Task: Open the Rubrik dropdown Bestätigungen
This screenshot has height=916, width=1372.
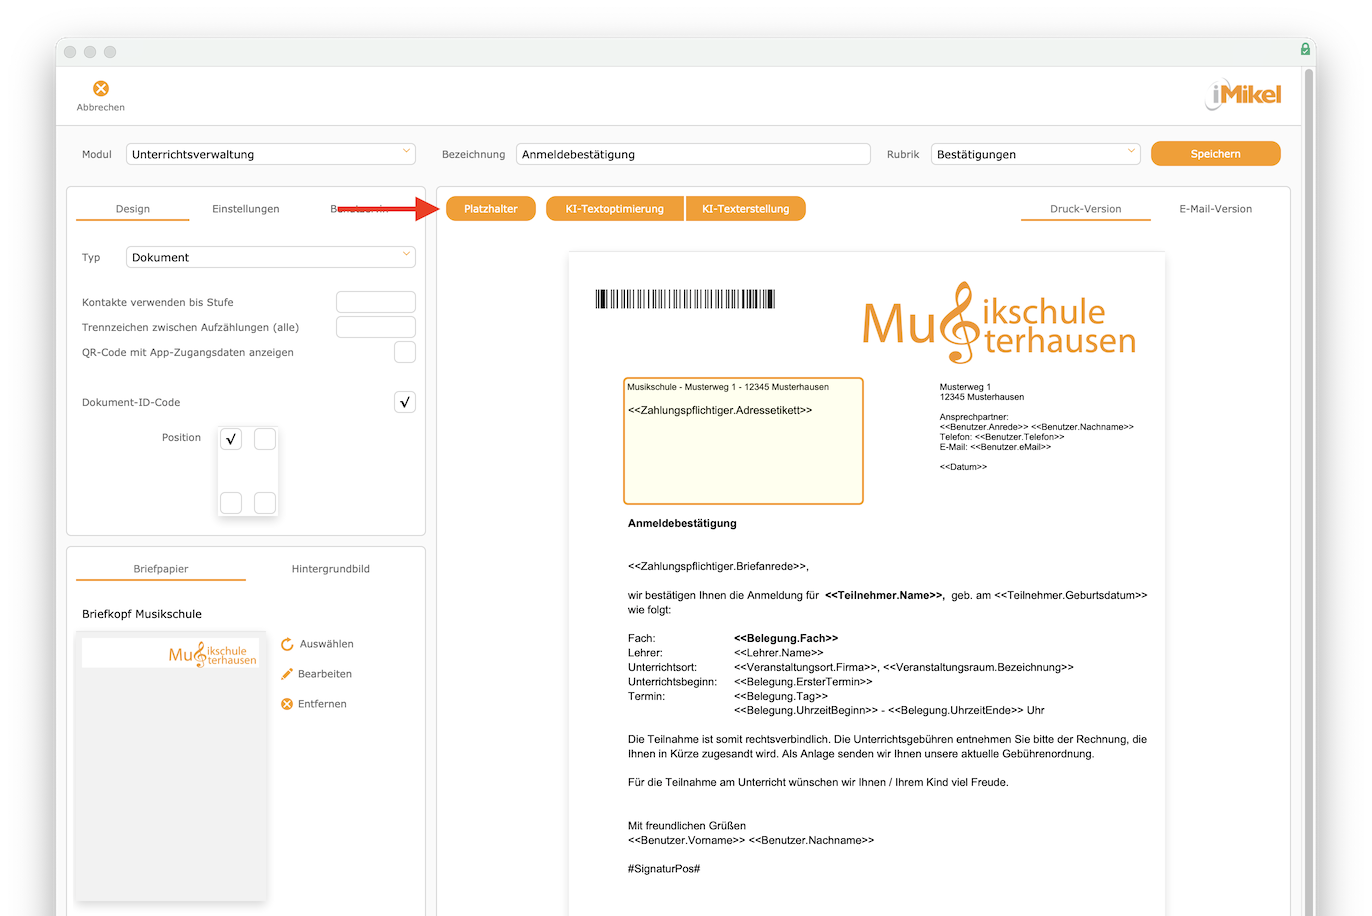Action: point(1036,154)
